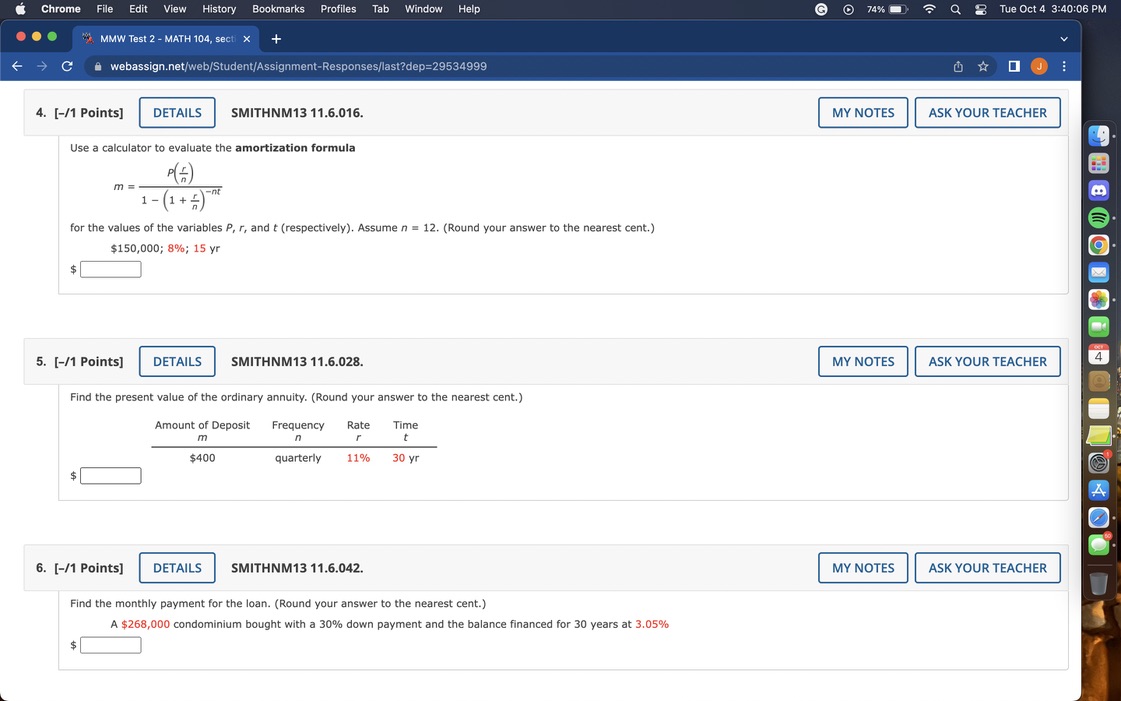Open Spotlight search in the menu bar
Image resolution: width=1121 pixels, height=701 pixels.
click(x=955, y=9)
